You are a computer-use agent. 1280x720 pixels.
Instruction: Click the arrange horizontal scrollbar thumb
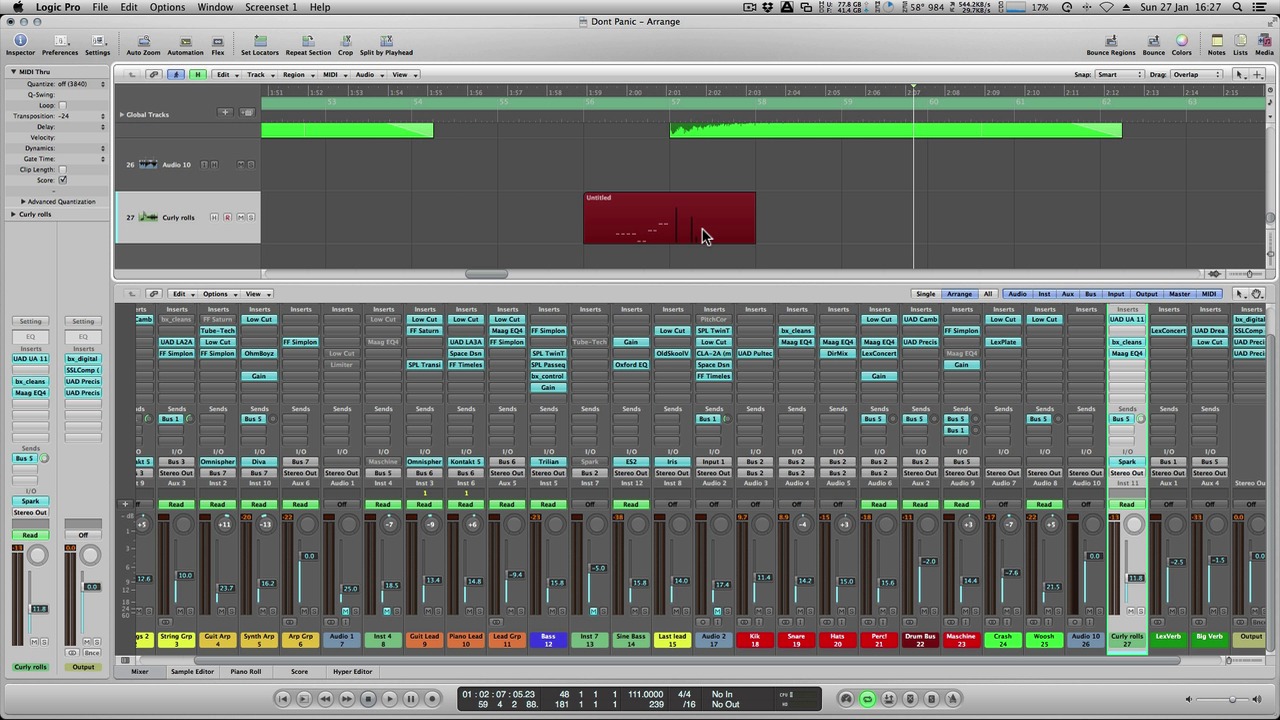click(x=486, y=274)
